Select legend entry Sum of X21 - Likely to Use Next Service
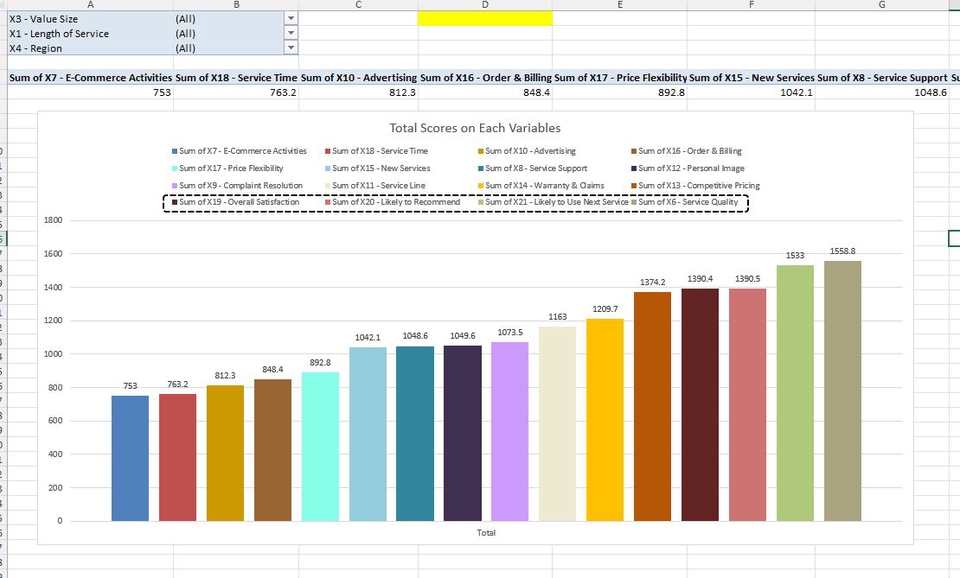 click(553, 201)
